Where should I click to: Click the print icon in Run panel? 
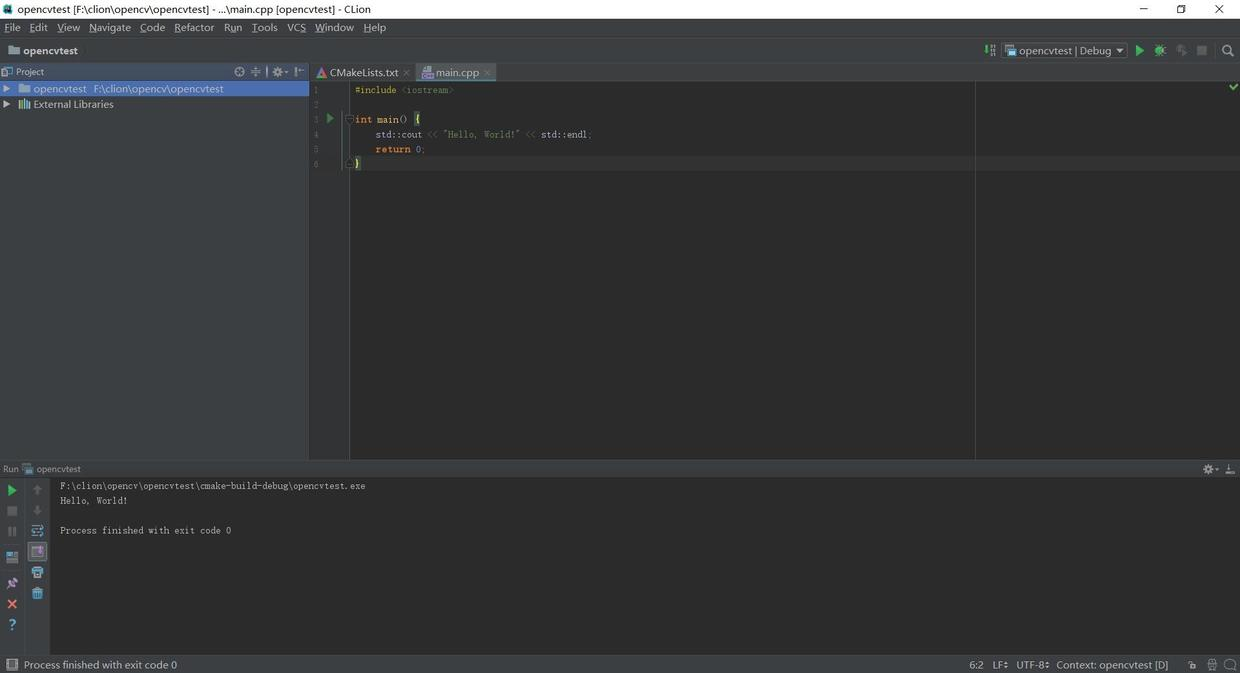[x=37, y=572]
